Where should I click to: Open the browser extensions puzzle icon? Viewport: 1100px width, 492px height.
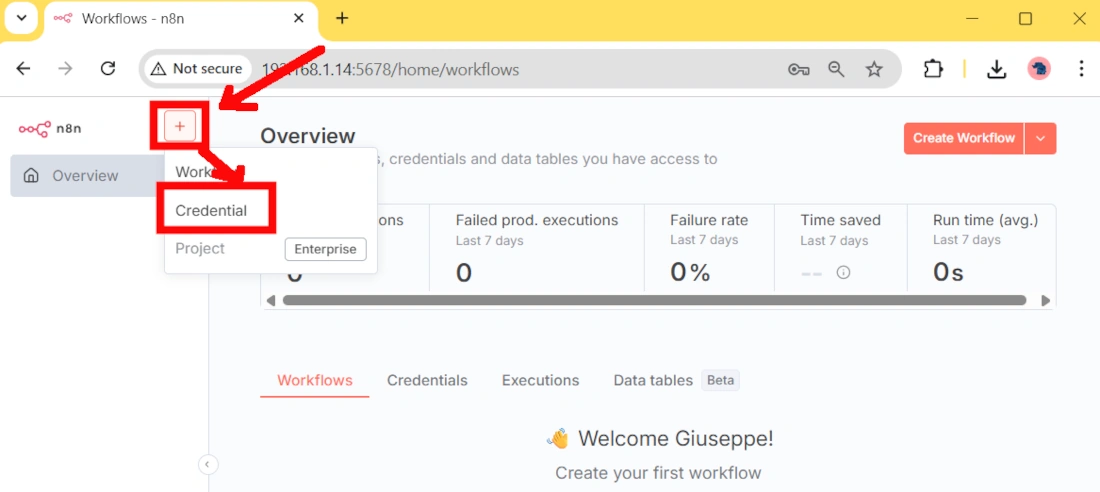[933, 69]
